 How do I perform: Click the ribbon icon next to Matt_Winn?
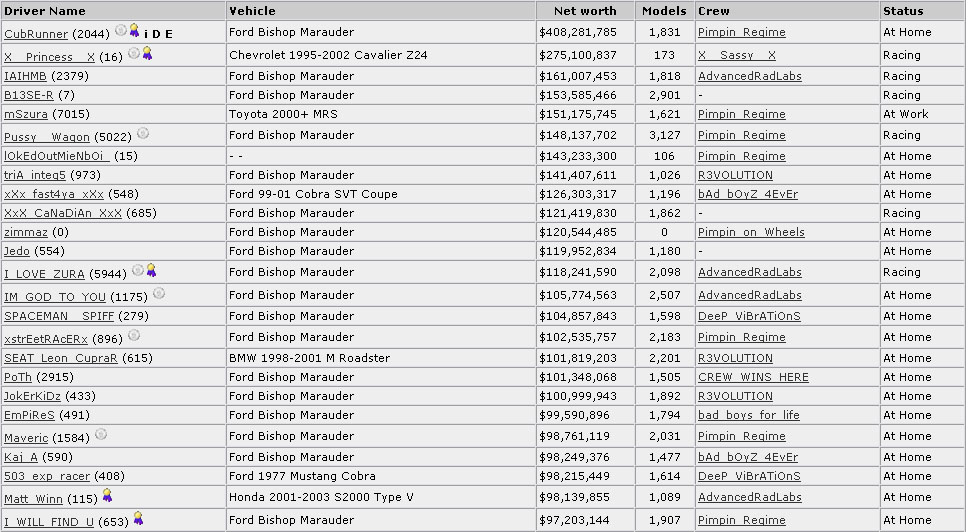[108, 495]
